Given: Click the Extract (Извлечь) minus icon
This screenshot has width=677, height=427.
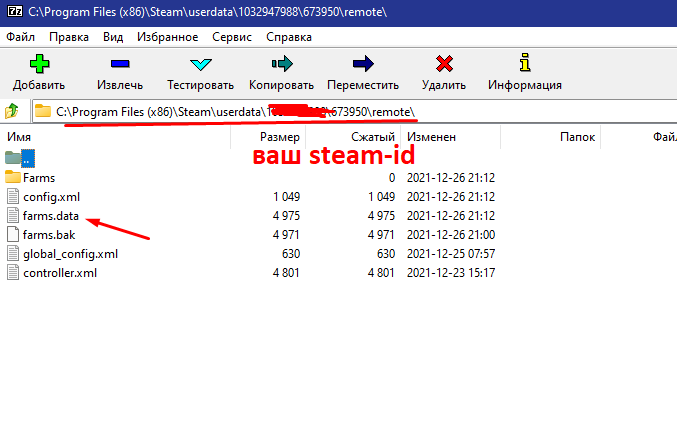Looking at the screenshot, I should (120, 64).
